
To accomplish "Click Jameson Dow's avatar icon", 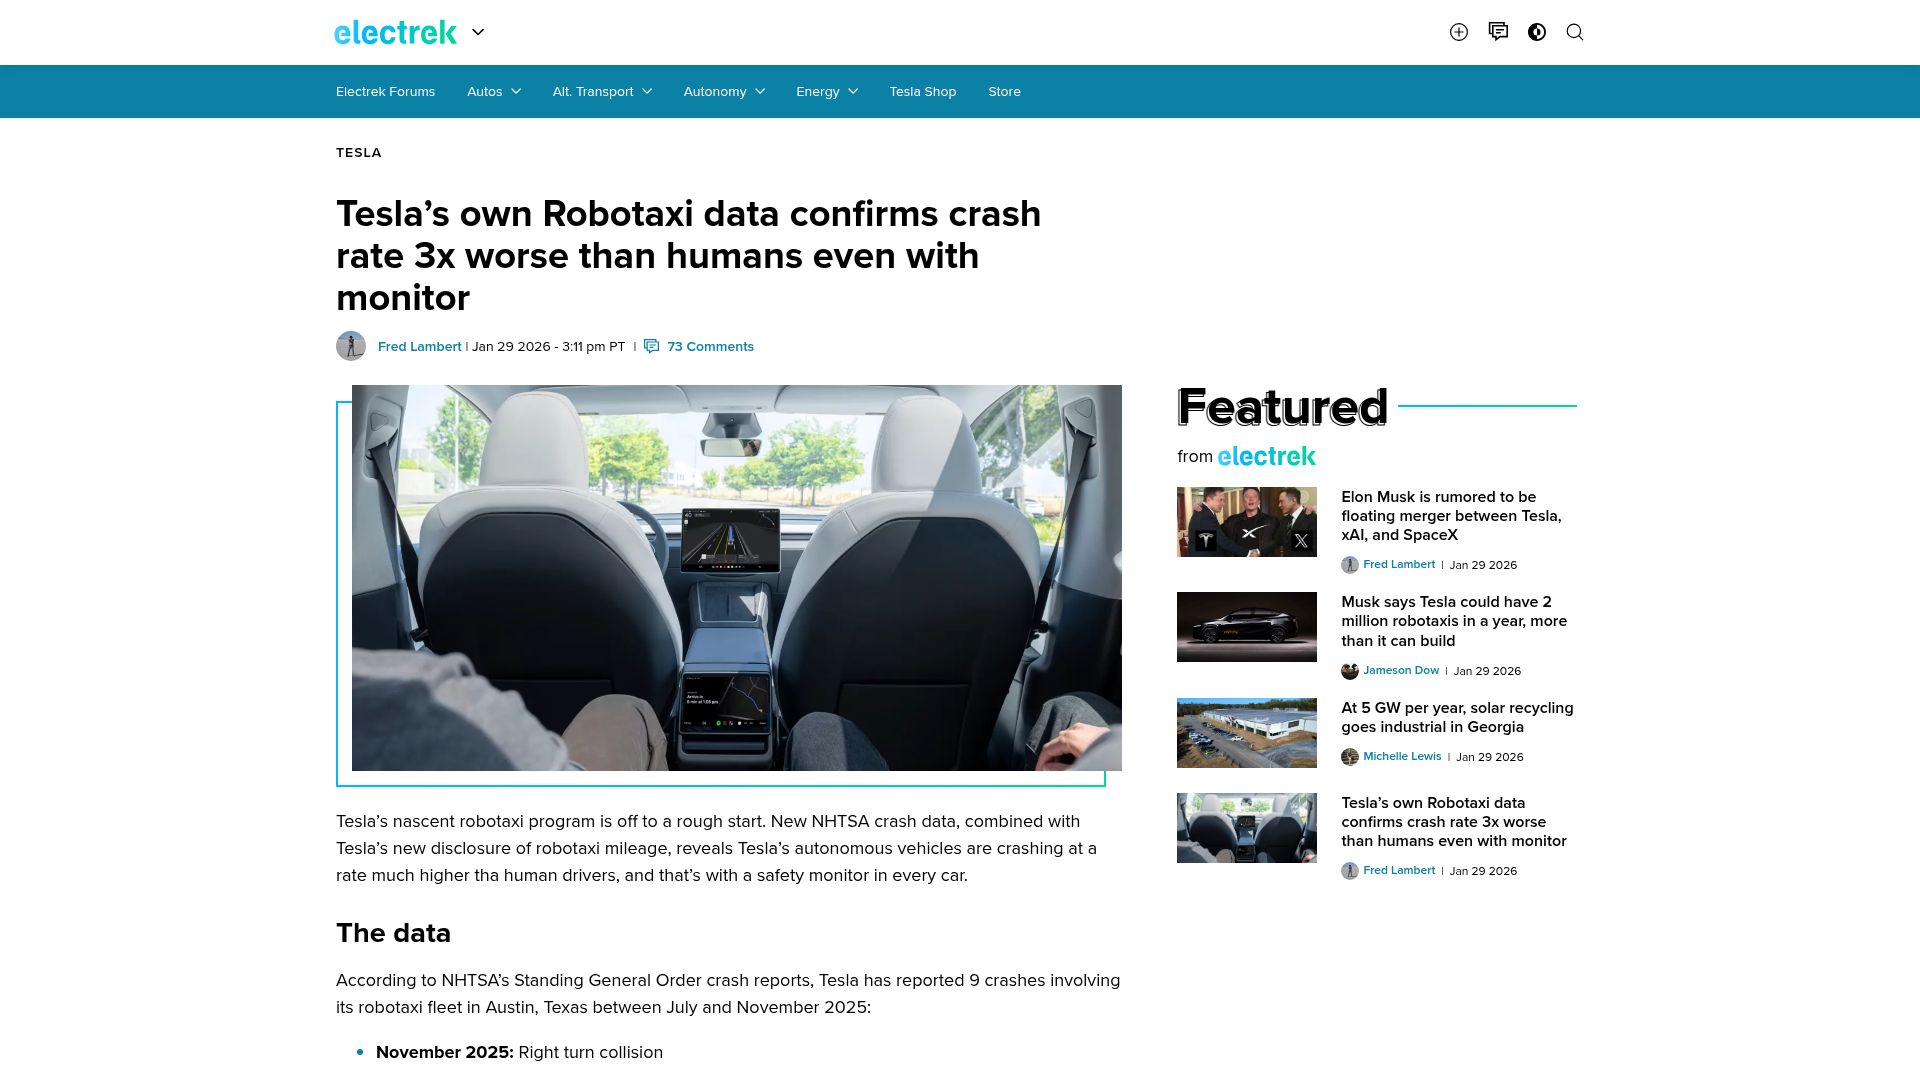I will coord(1350,671).
